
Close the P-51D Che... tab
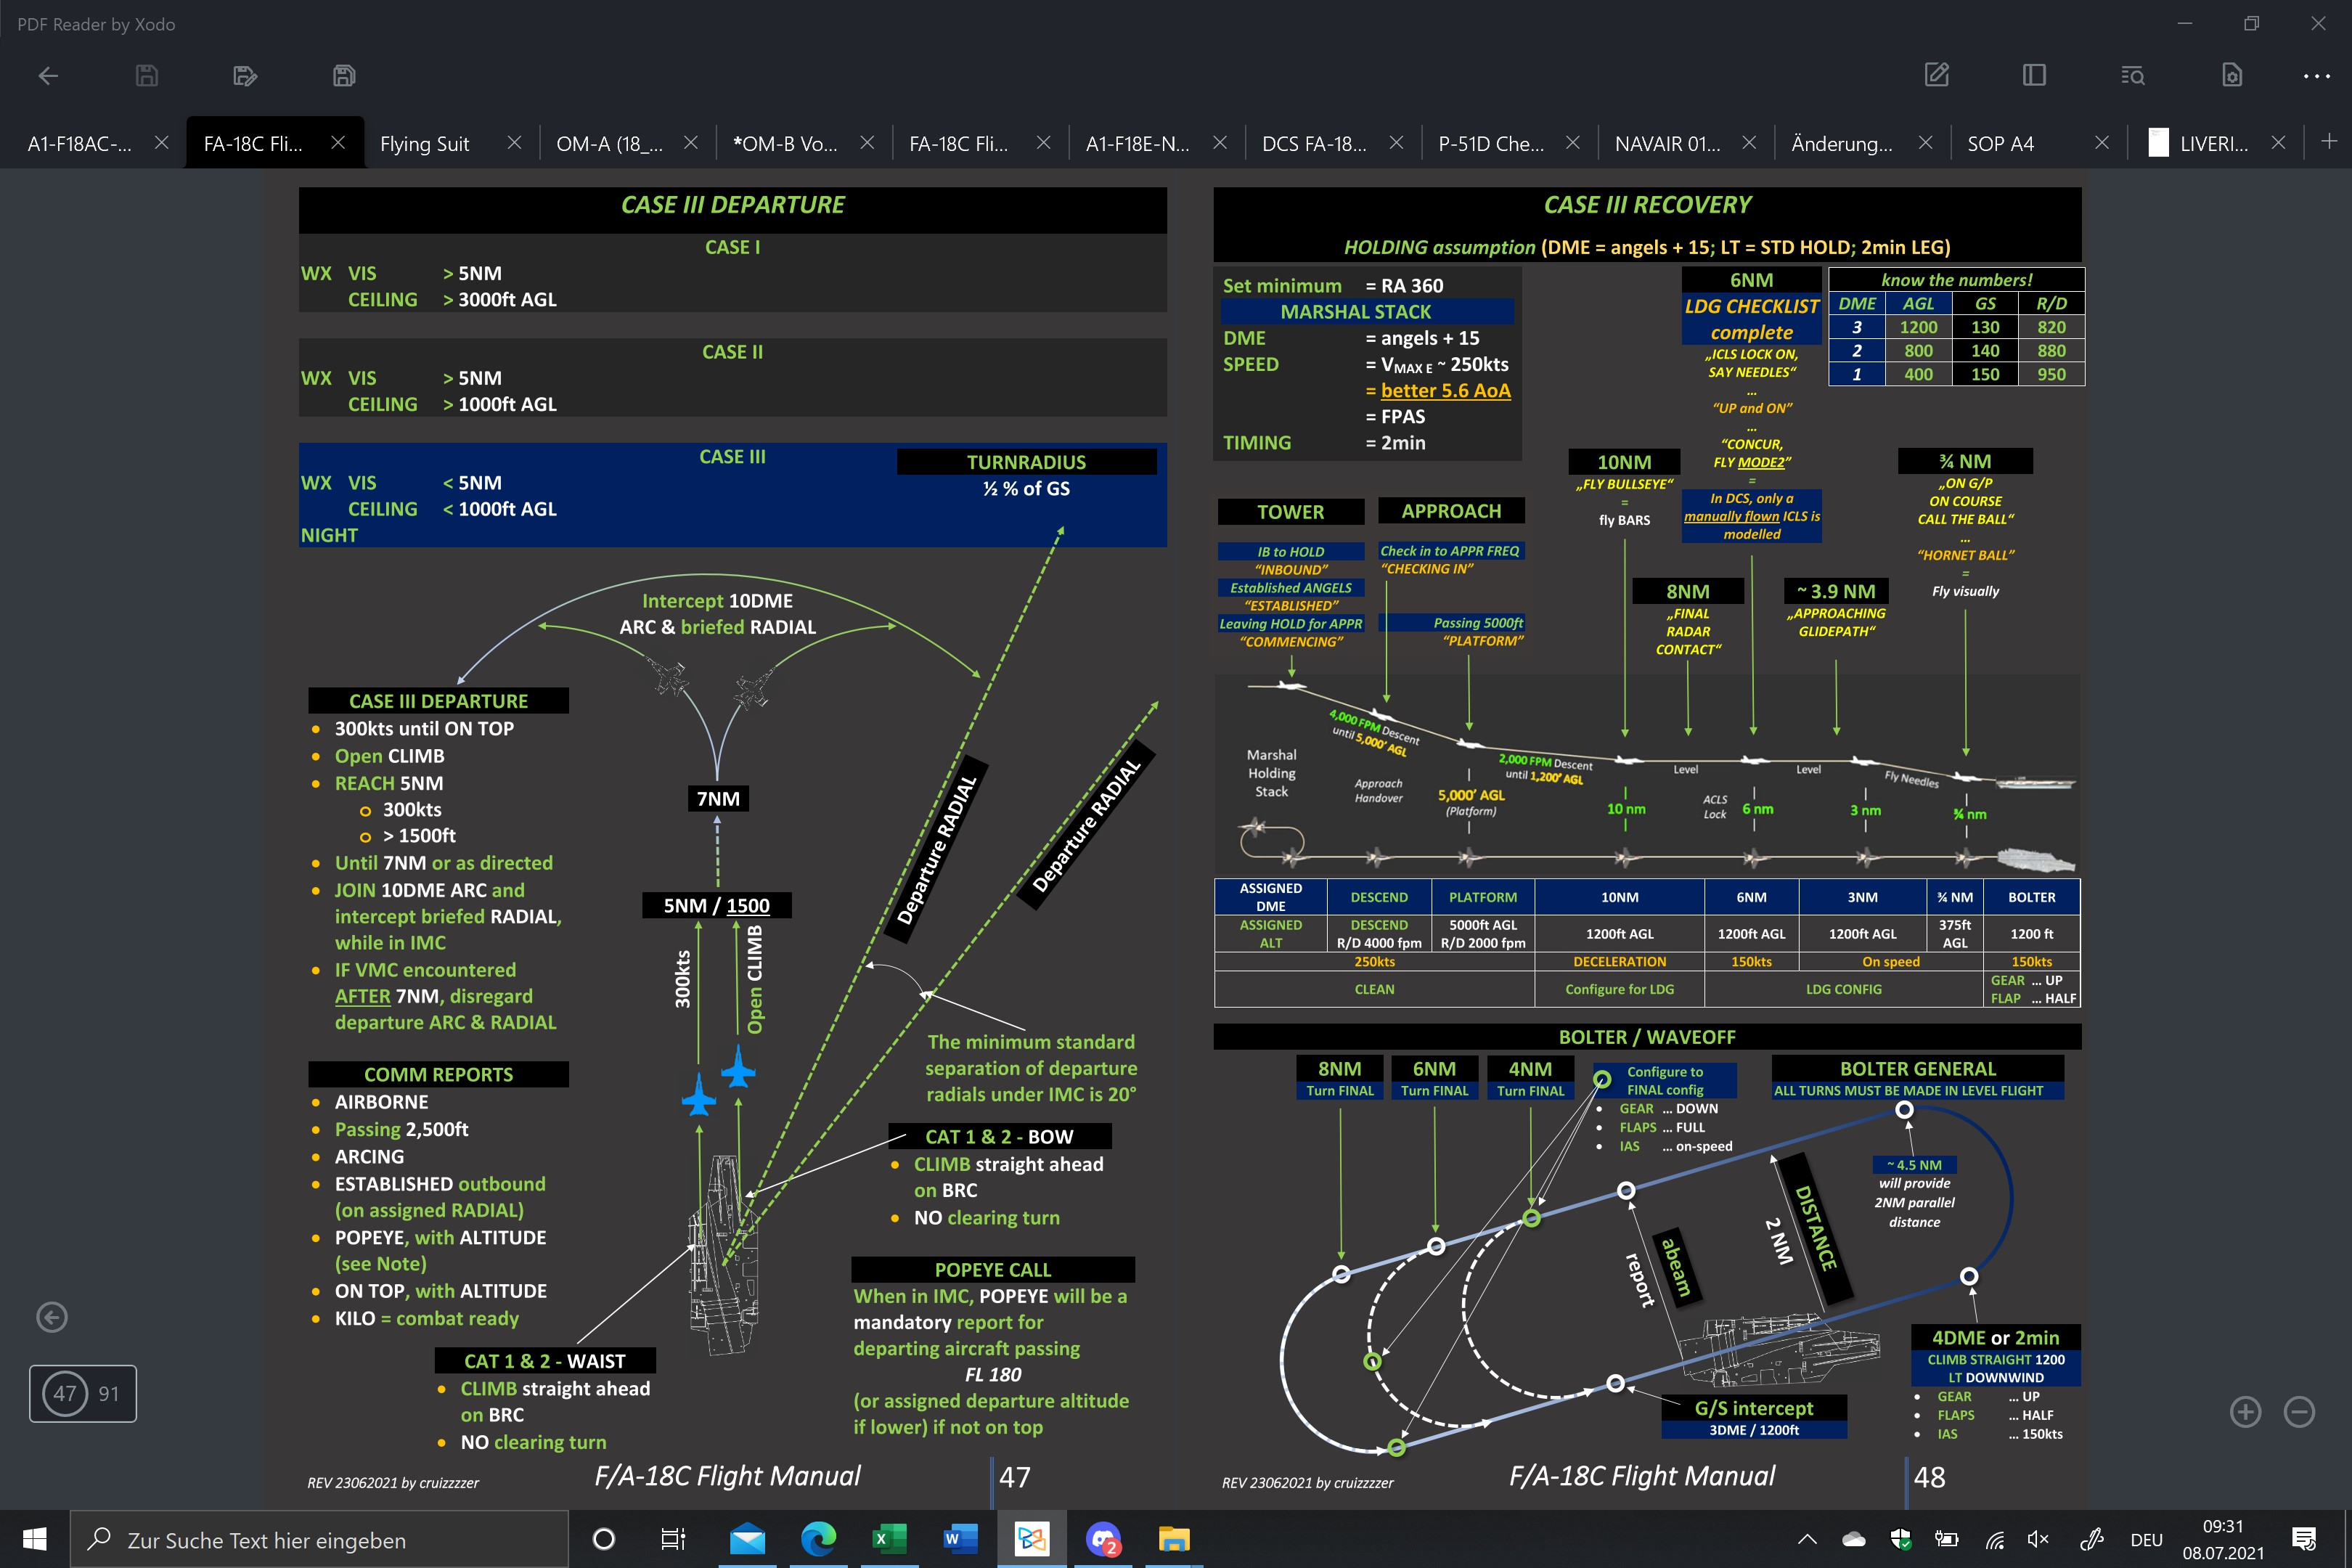pyautogui.click(x=1573, y=142)
